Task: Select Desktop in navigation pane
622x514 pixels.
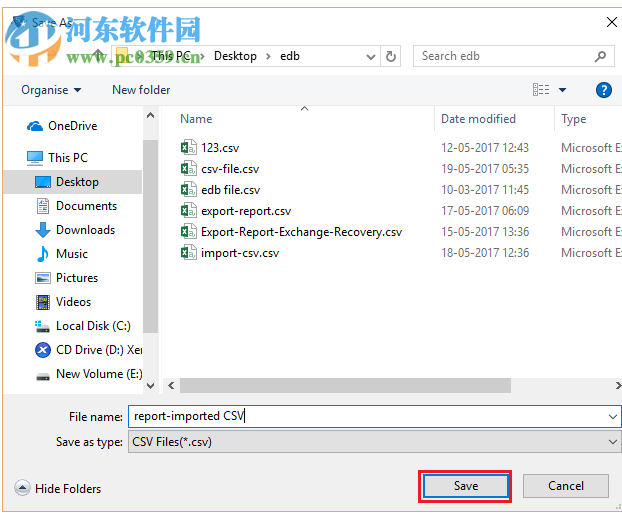Action: tap(73, 182)
